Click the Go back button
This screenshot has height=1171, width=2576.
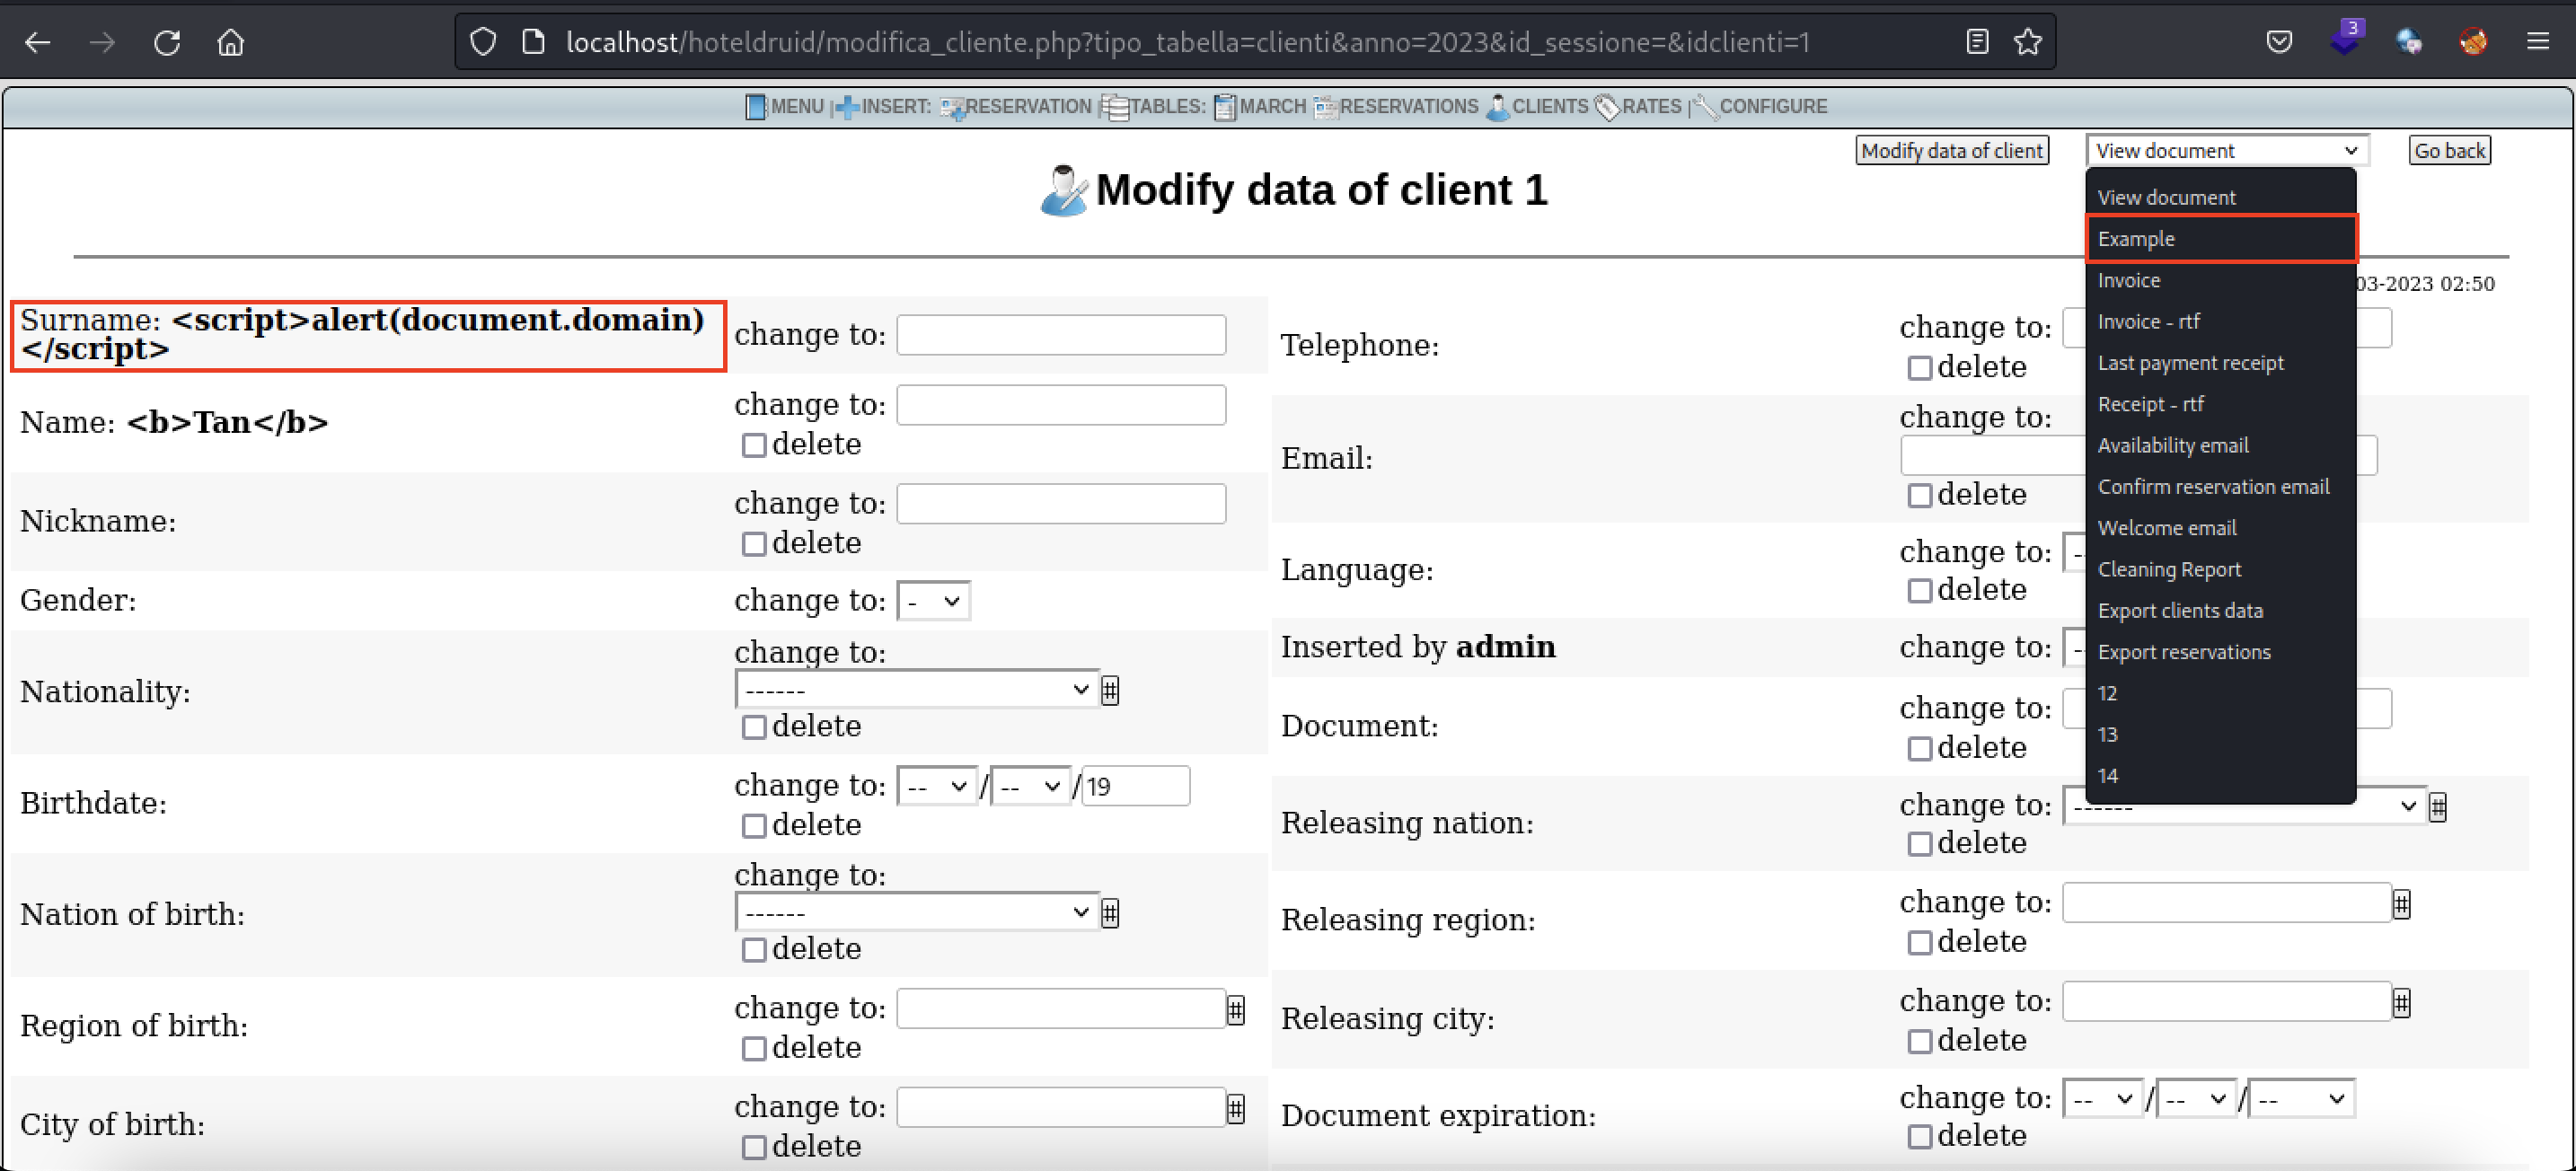click(x=2449, y=151)
